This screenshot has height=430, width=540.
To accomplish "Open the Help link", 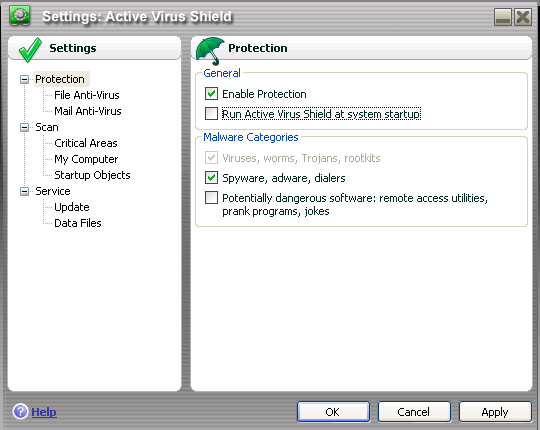I will coord(44,412).
